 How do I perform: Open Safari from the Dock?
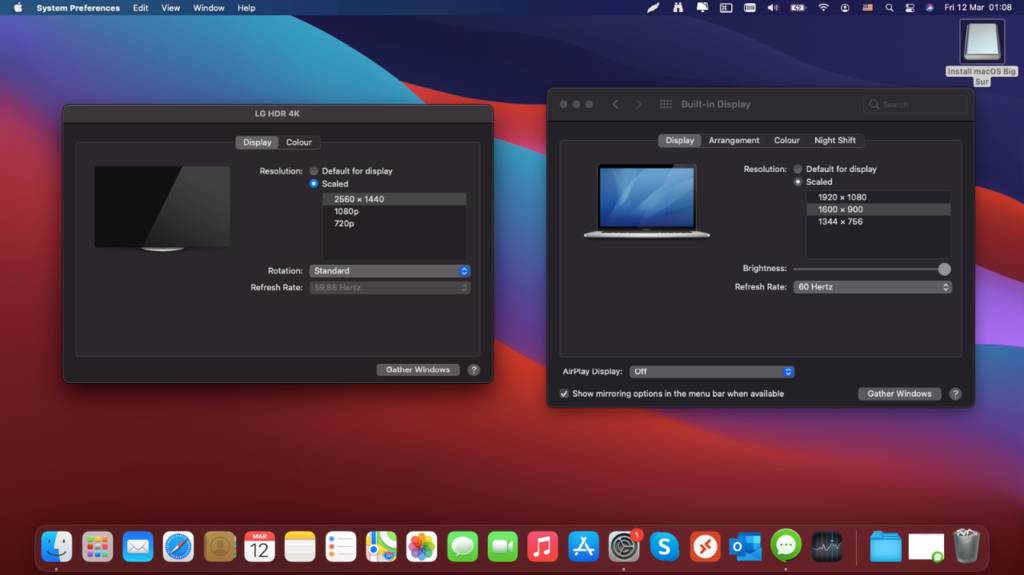point(178,546)
